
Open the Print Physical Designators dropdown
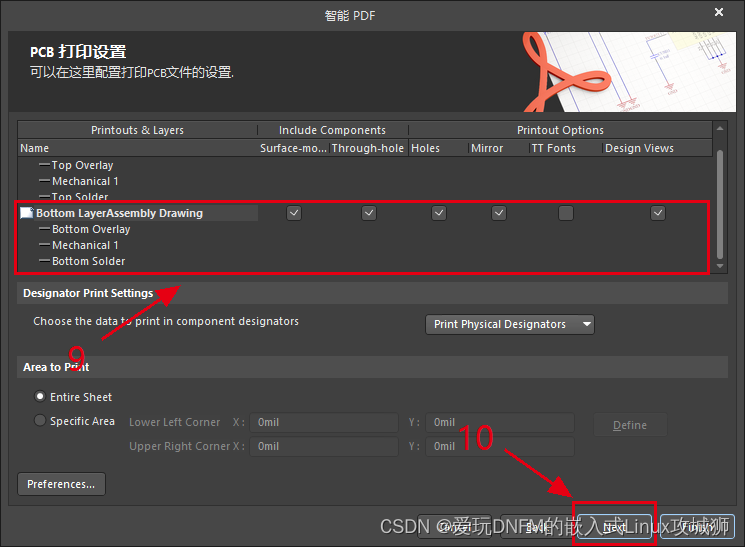tap(510, 325)
